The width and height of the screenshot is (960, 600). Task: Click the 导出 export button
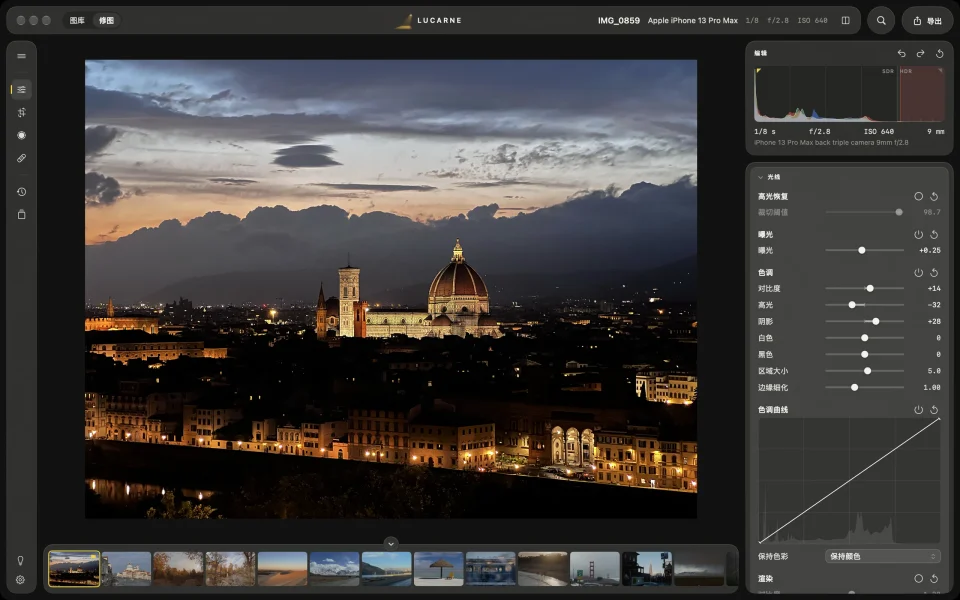click(x=928, y=20)
